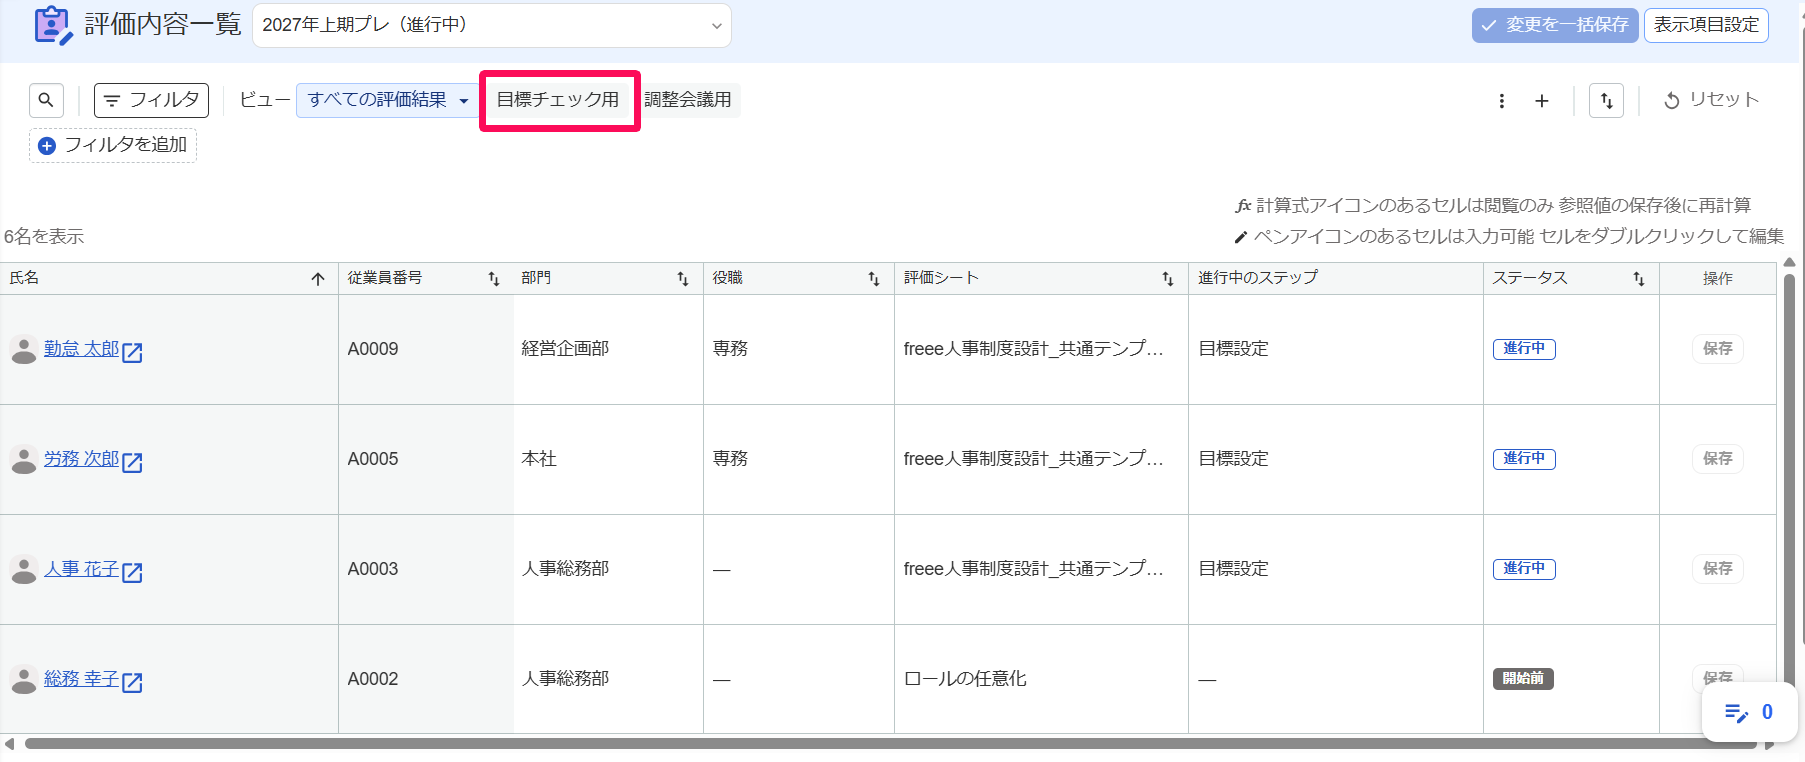Image resolution: width=1805 pixels, height=762 pixels.
Task: Click the リセット button
Action: [x=1711, y=100]
